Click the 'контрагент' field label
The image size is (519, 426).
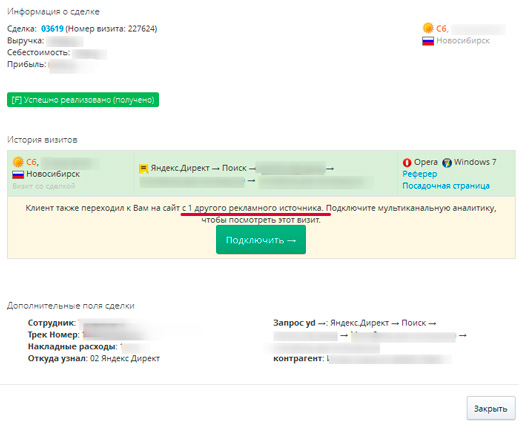299,358
